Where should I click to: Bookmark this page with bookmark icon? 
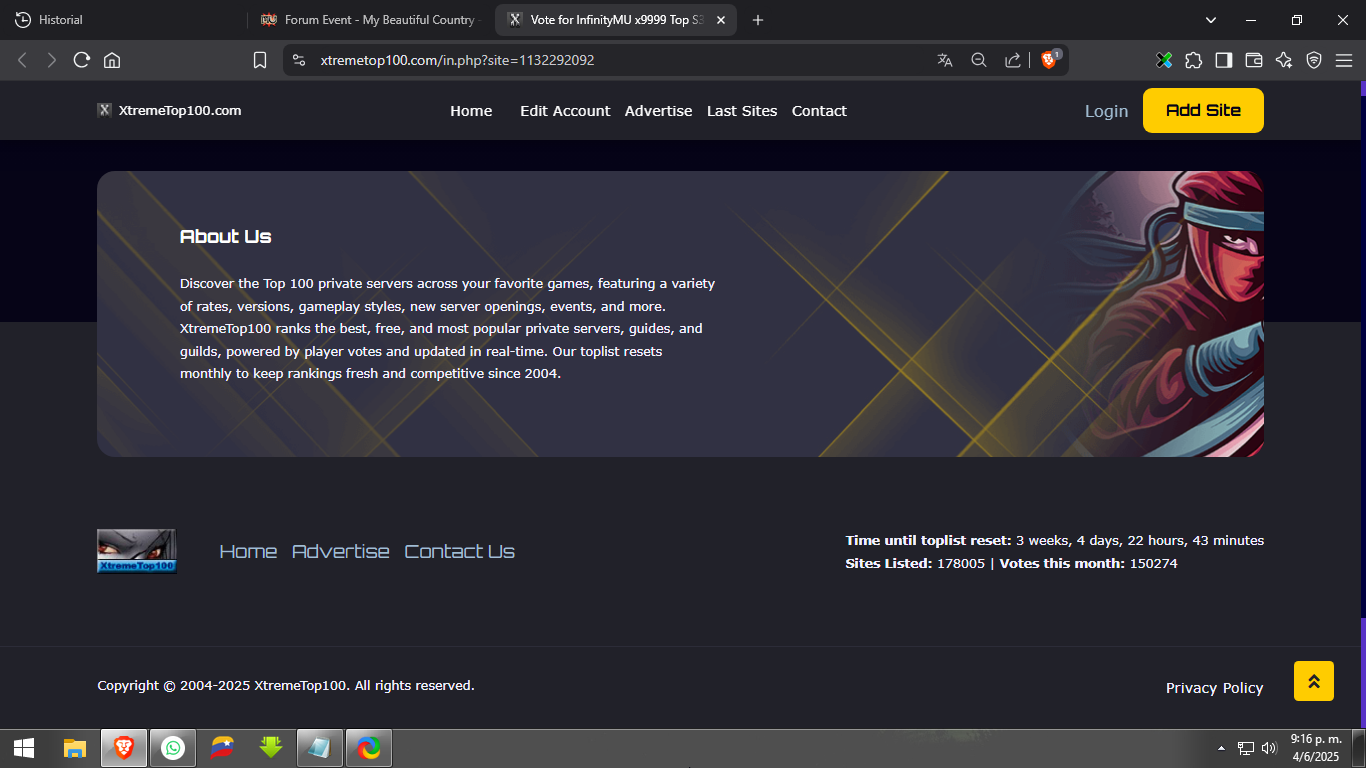(260, 60)
